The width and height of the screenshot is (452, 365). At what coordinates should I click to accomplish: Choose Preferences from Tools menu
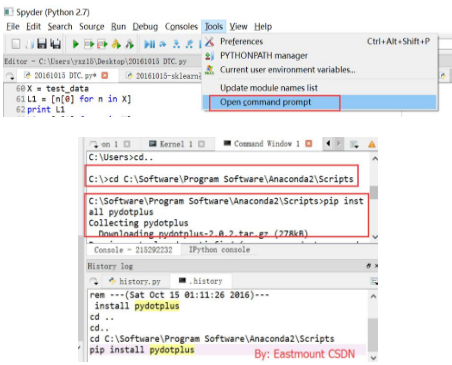(319, 41)
